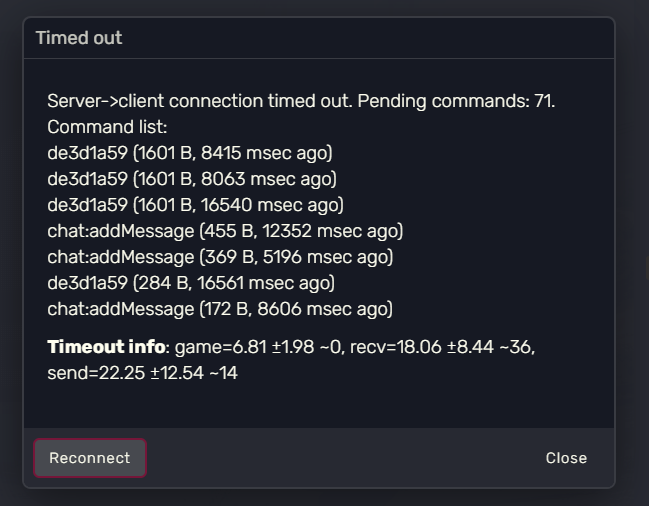Close the Timed out dialog
This screenshot has width=649, height=506.
click(x=566, y=458)
